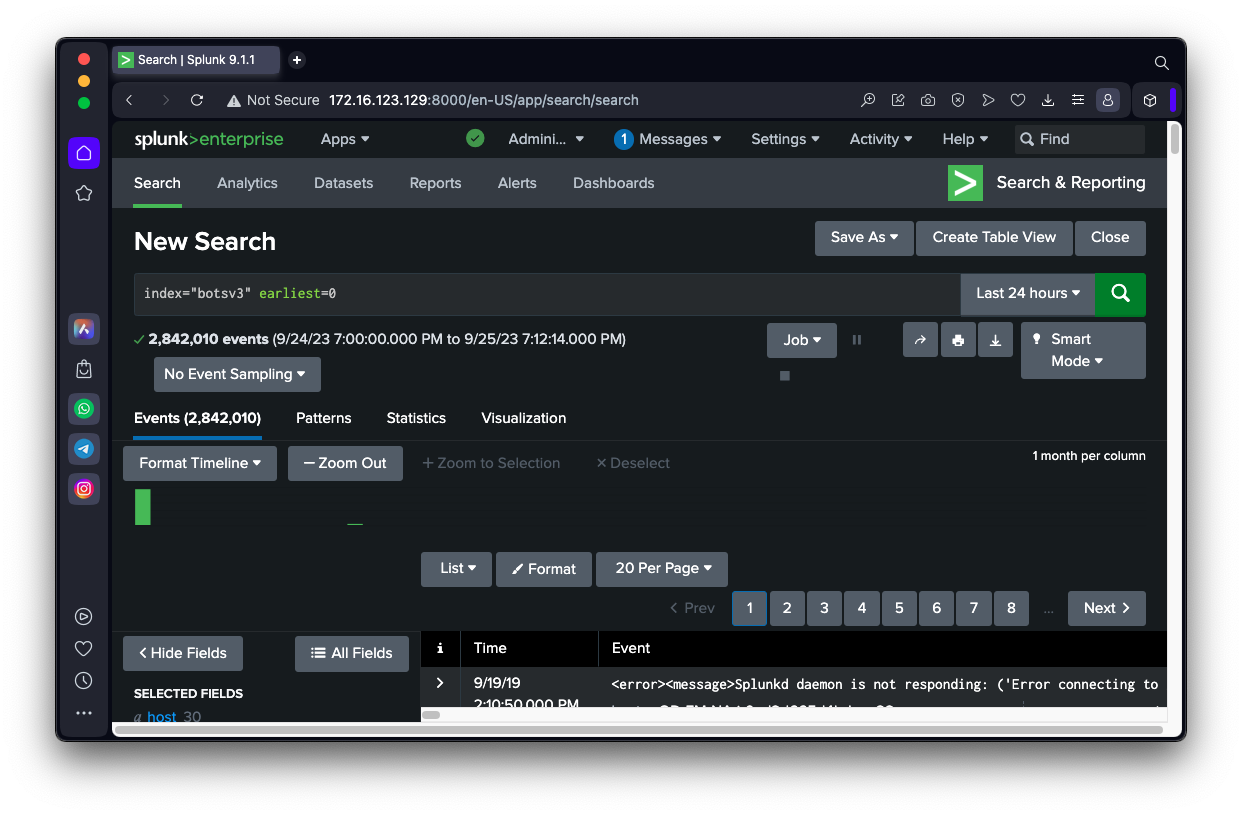Open the 20 Per Page dropdown
Image resolution: width=1242 pixels, height=815 pixels.
click(662, 568)
